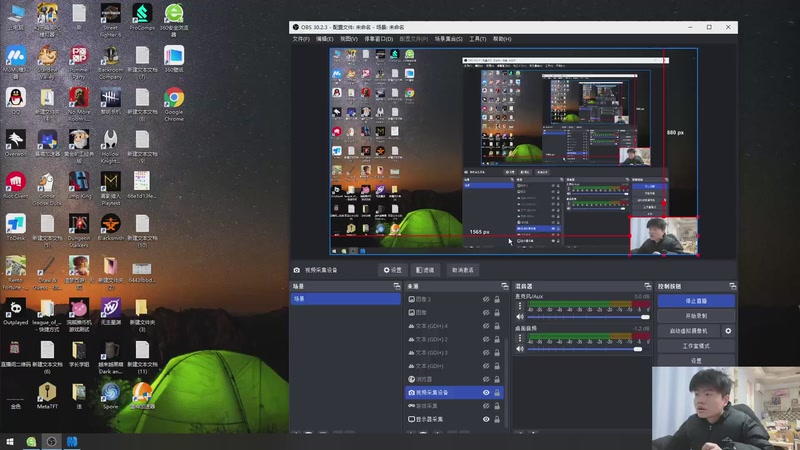Open the 场景集合(S) menu
800x450 pixels.
click(448, 39)
